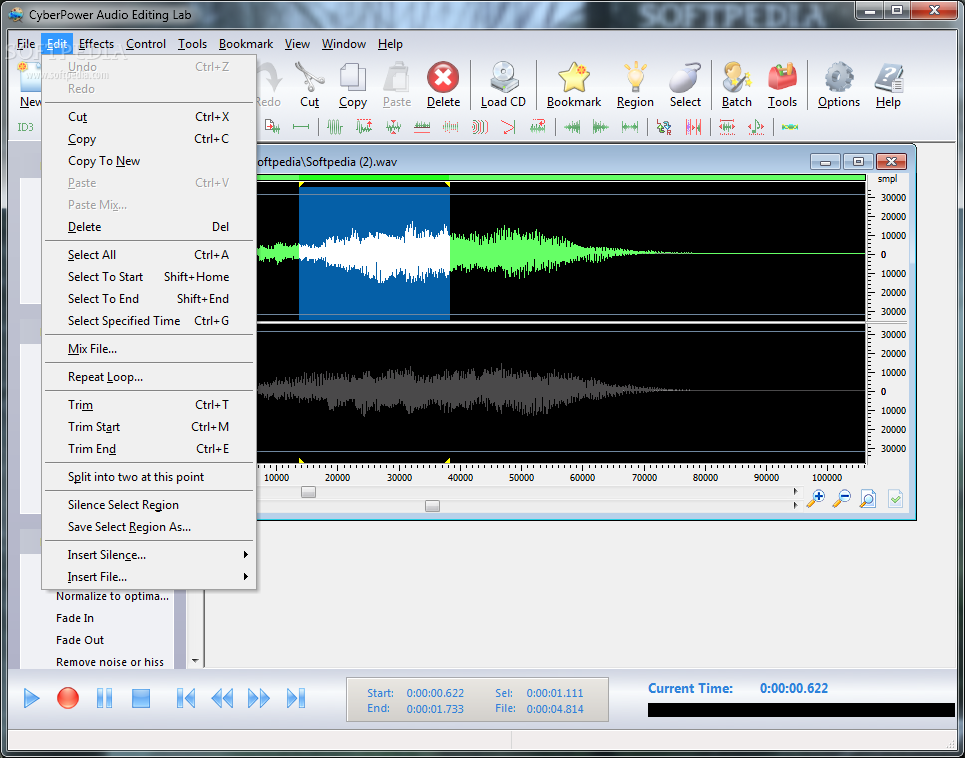This screenshot has width=965, height=758.
Task: Click the swap L/R channels icon
Action: [x=663, y=127]
